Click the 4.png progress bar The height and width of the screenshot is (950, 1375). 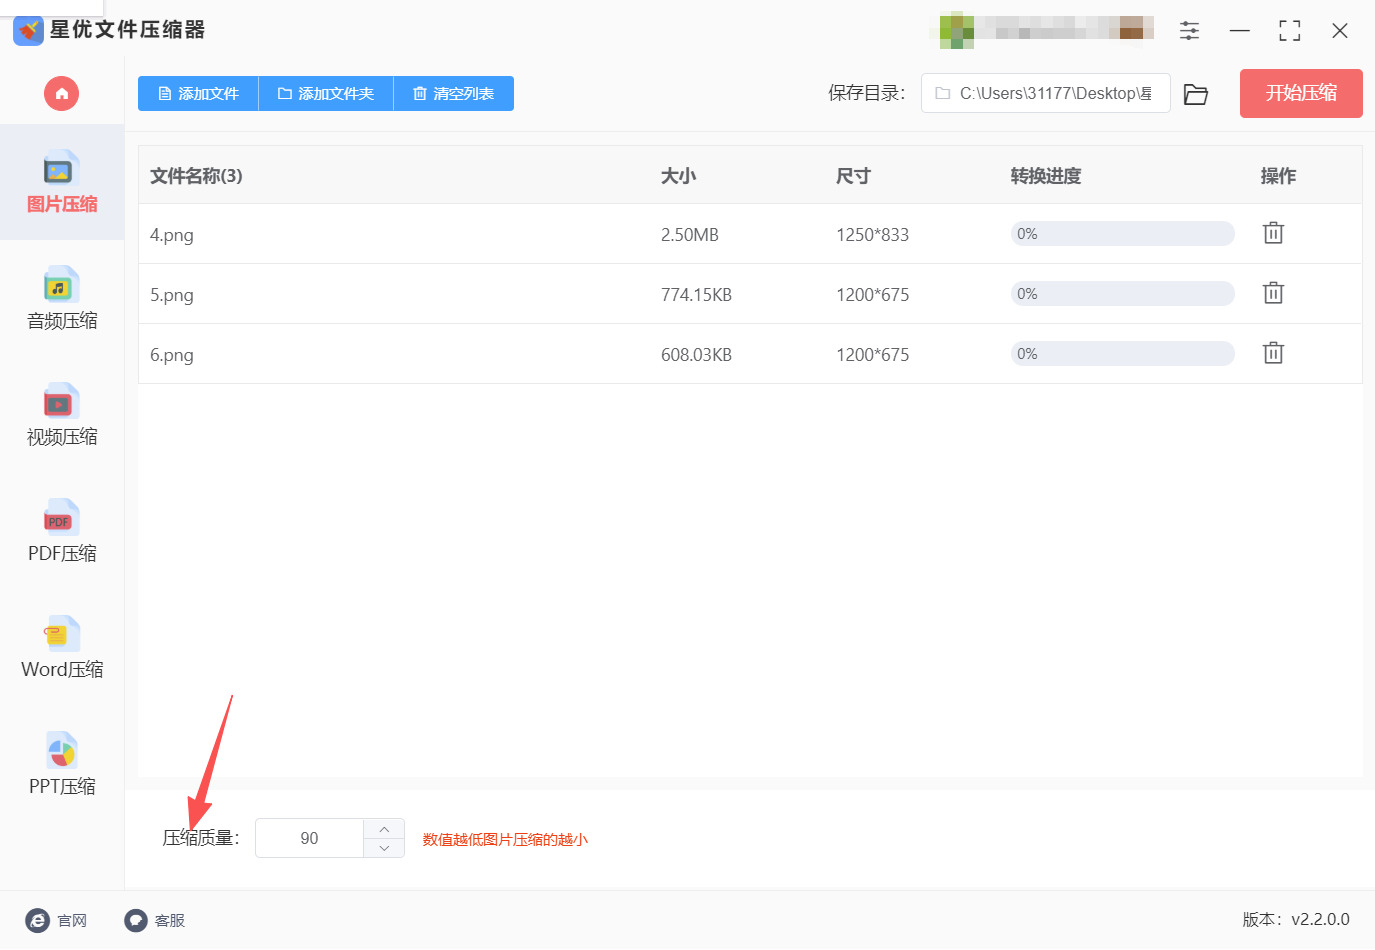[x=1122, y=234]
